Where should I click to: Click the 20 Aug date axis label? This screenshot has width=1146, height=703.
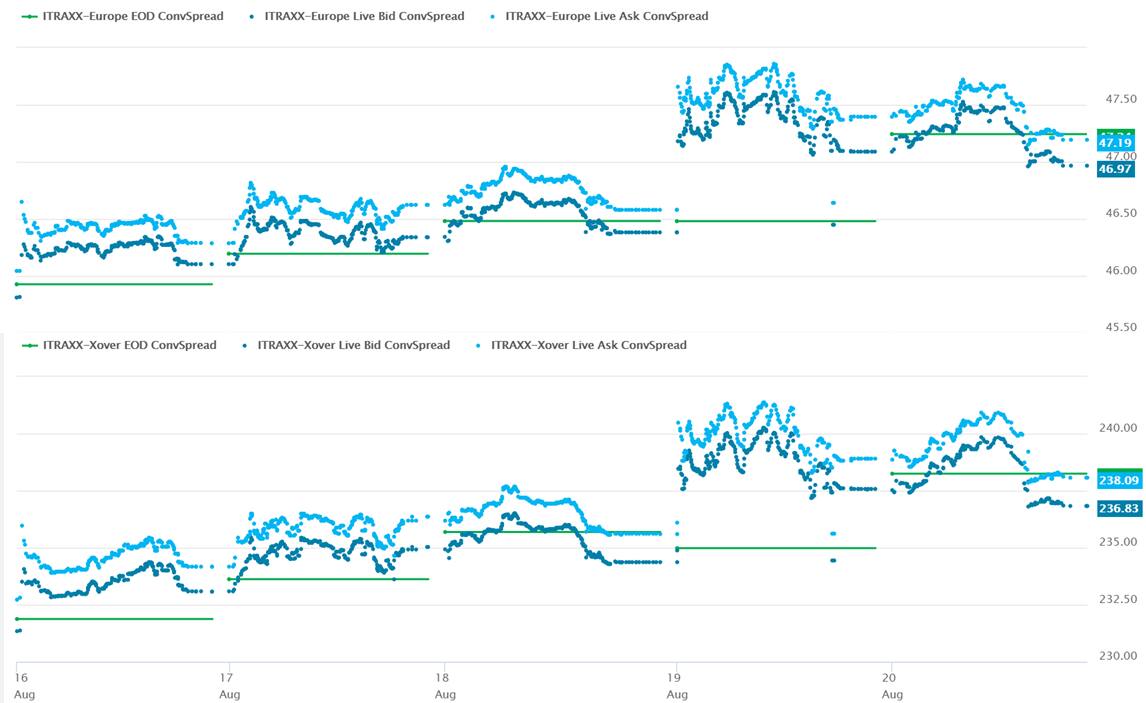click(x=892, y=685)
